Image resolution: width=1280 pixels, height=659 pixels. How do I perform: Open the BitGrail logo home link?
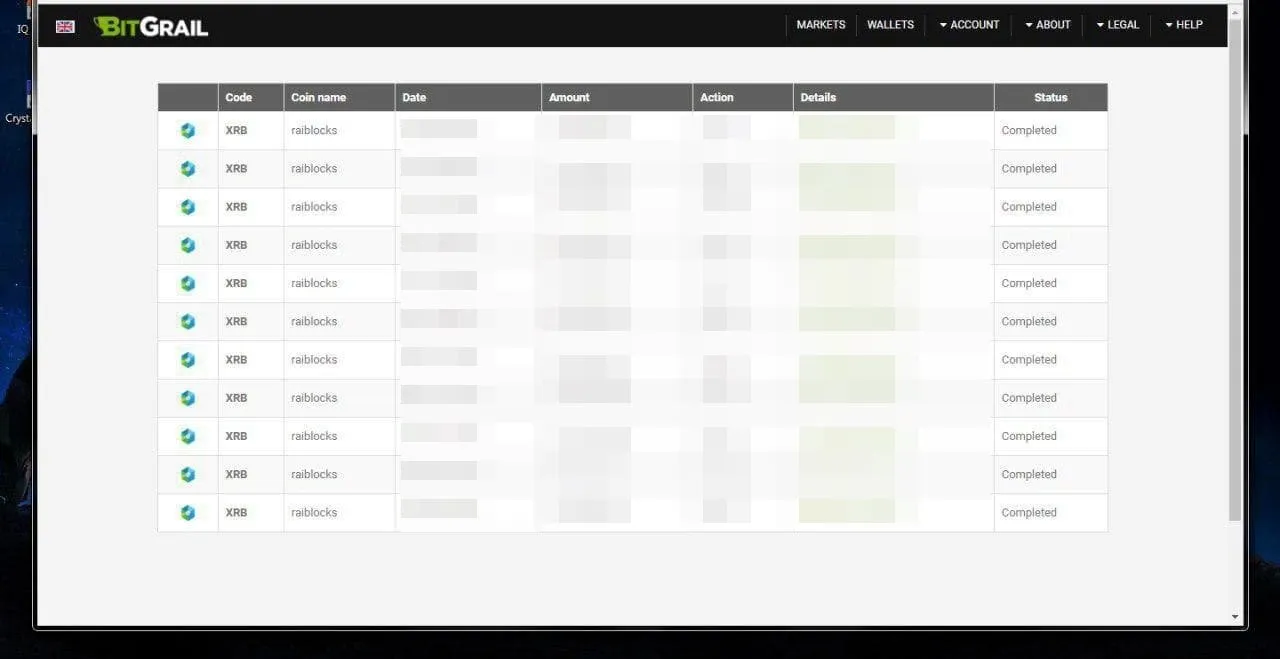pyautogui.click(x=151, y=27)
